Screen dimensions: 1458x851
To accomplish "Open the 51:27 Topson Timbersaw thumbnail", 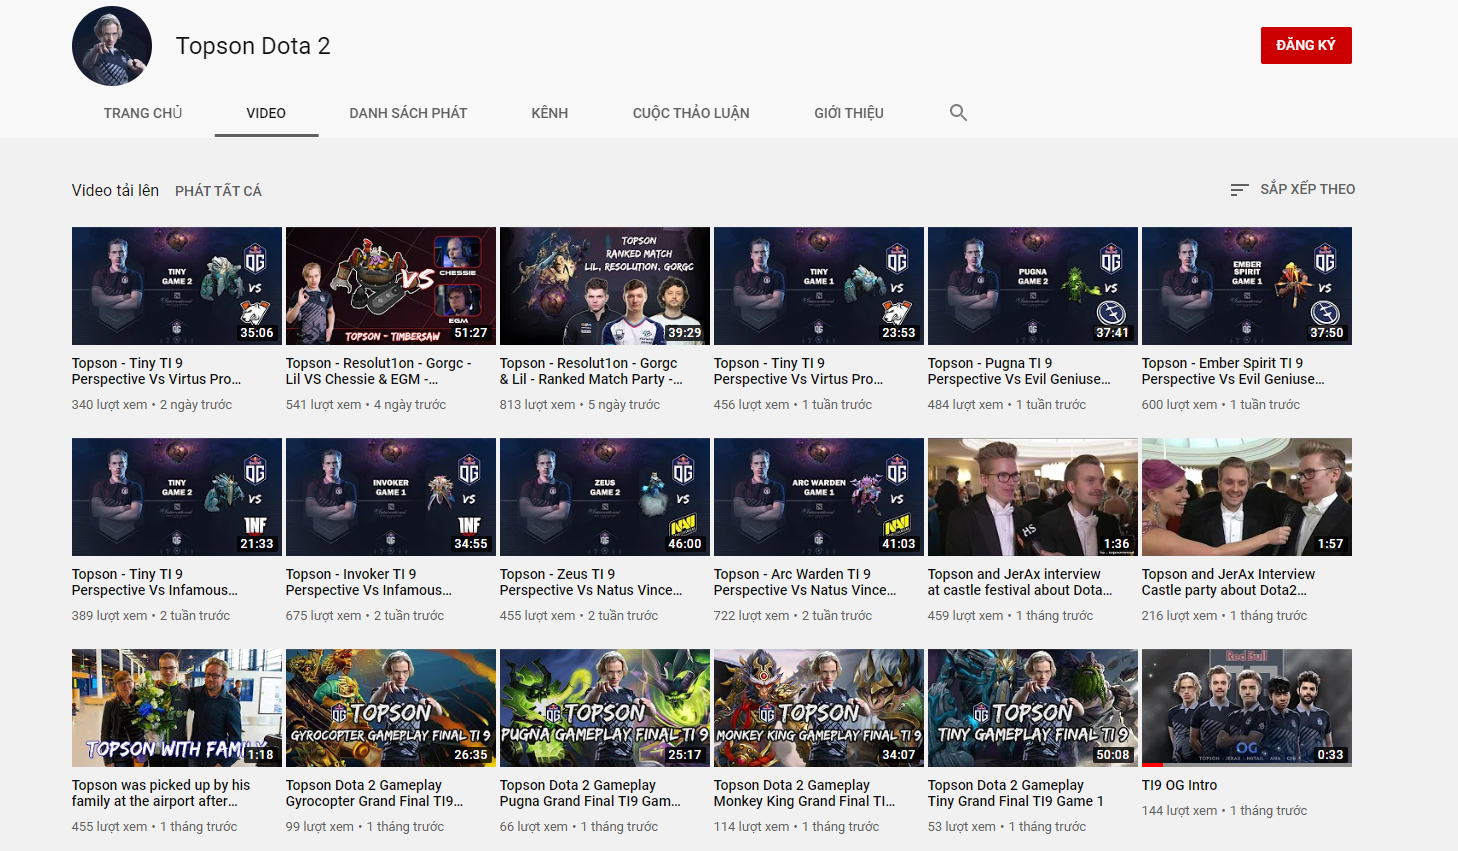I will [x=391, y=286].
